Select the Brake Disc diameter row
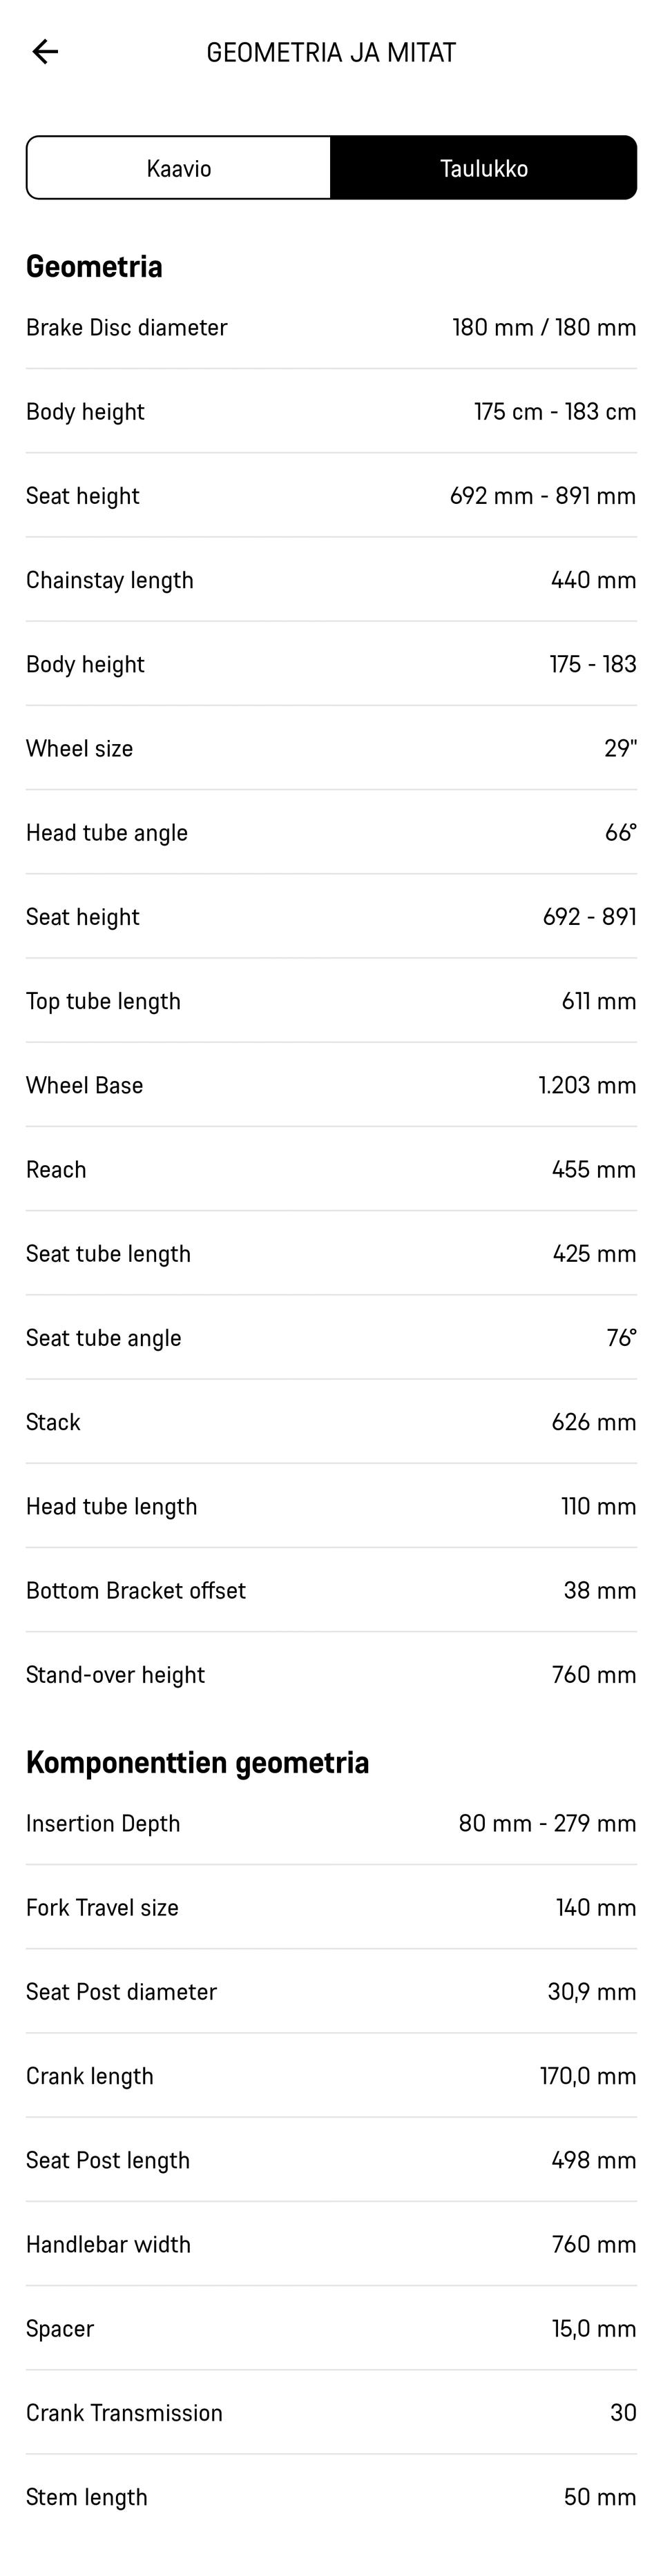 point(331,328)
